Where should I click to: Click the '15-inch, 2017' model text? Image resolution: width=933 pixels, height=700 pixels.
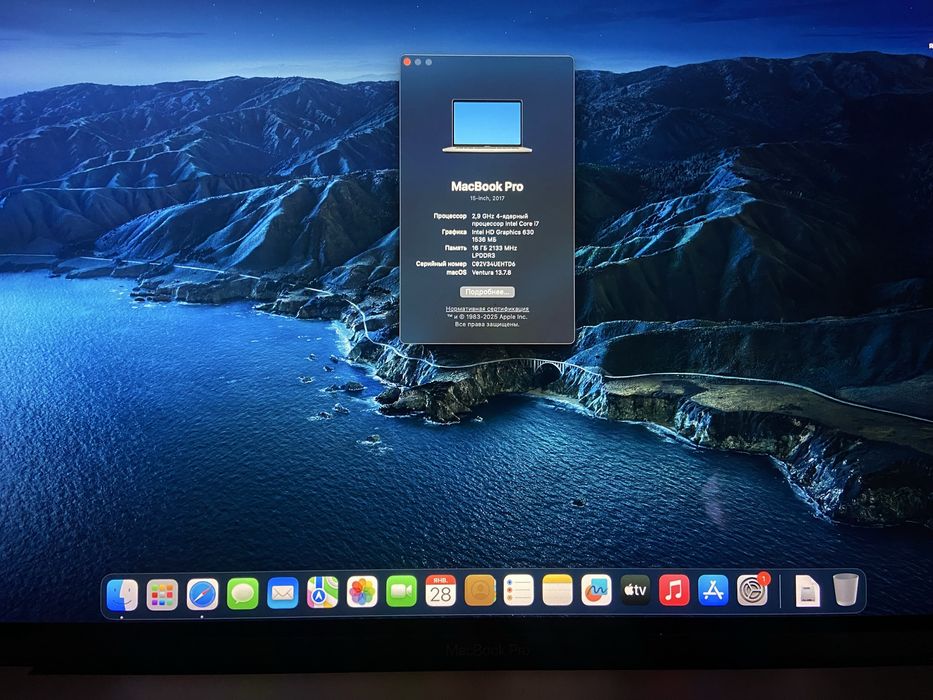(487, 198)
